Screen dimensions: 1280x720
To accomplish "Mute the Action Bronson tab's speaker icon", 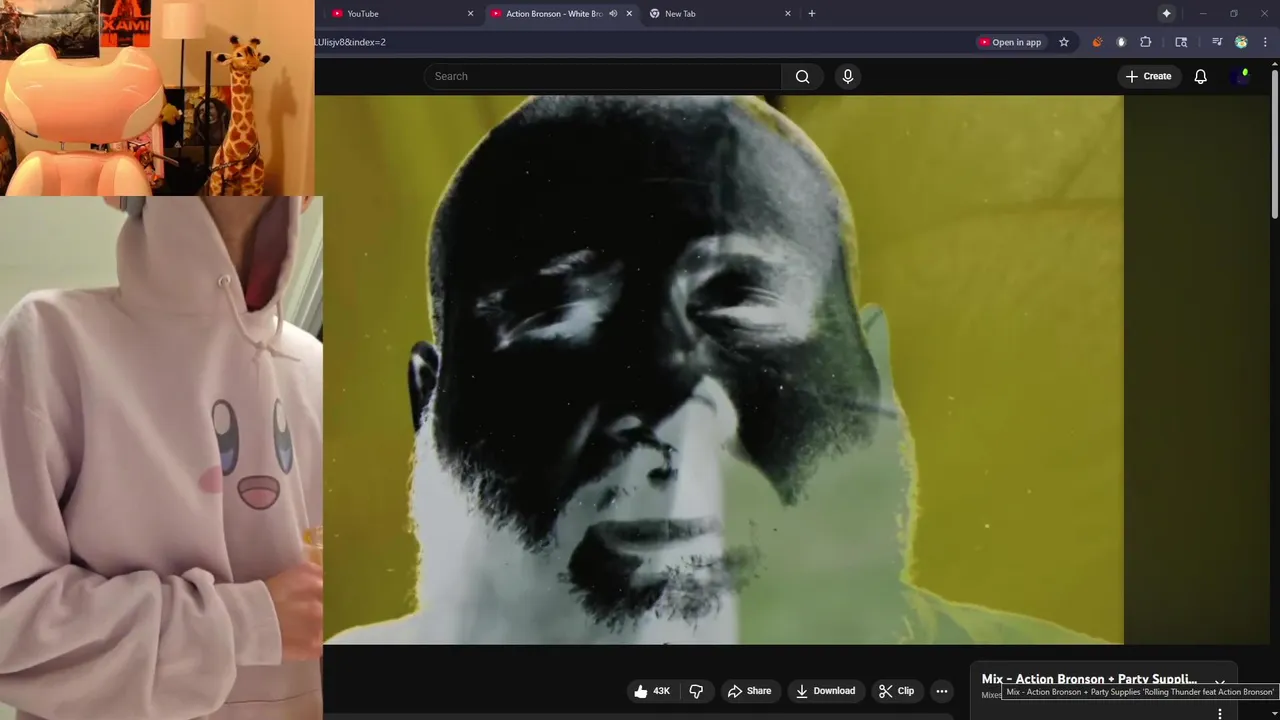I will [613, 14].
